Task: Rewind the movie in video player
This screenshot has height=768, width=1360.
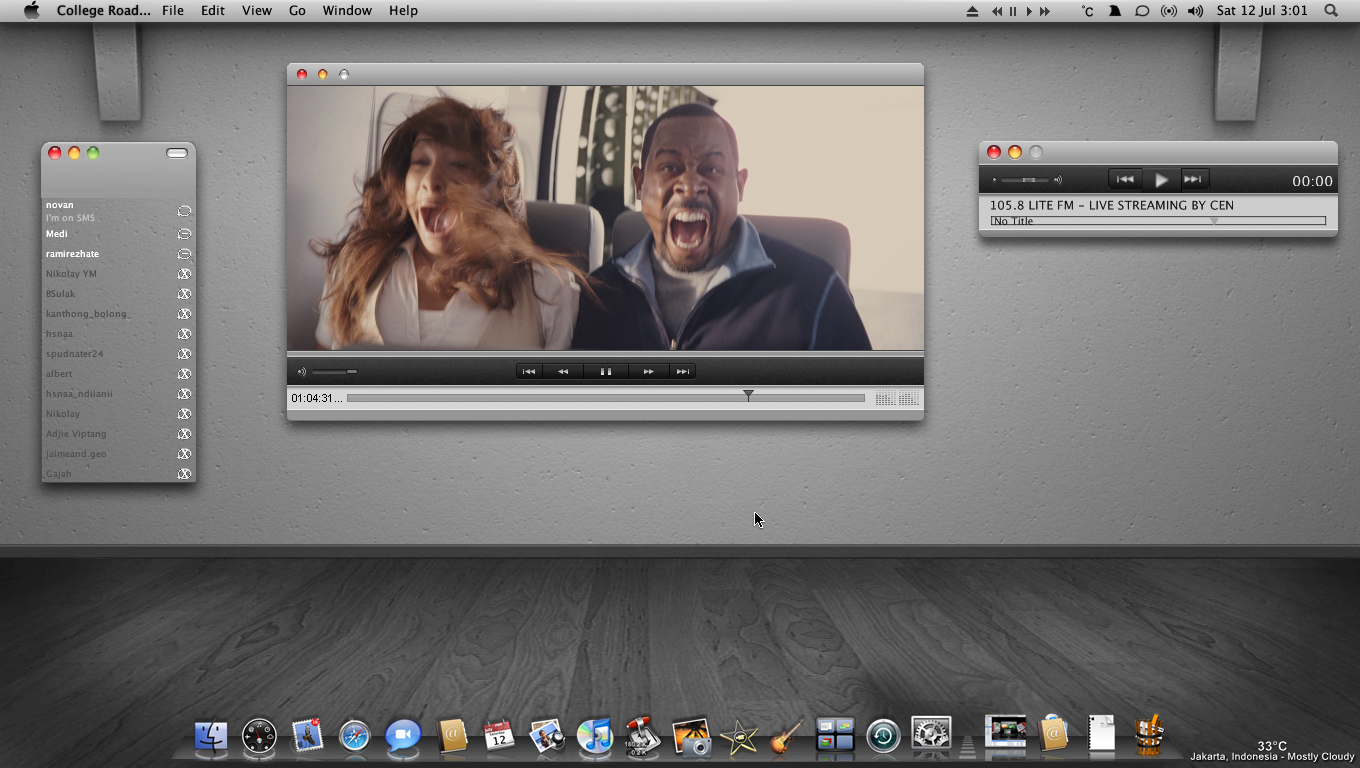Action: [563, 371]
